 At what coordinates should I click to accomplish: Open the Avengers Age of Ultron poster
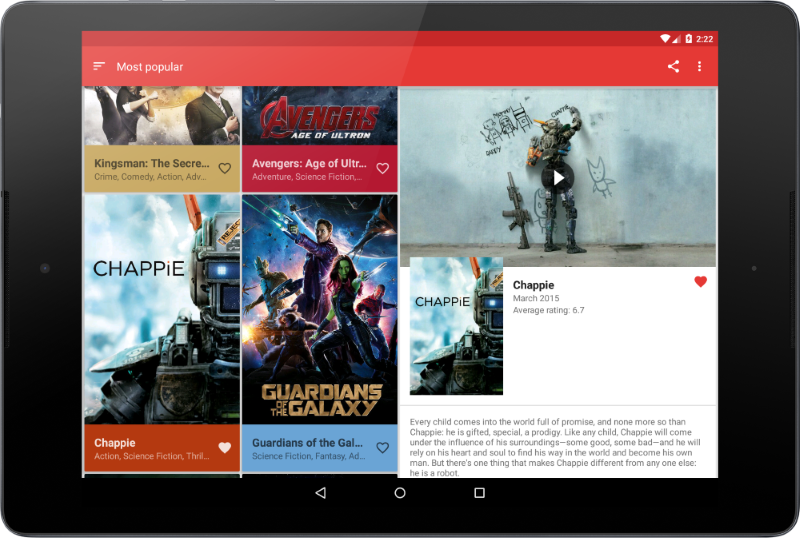coord(320,116)
